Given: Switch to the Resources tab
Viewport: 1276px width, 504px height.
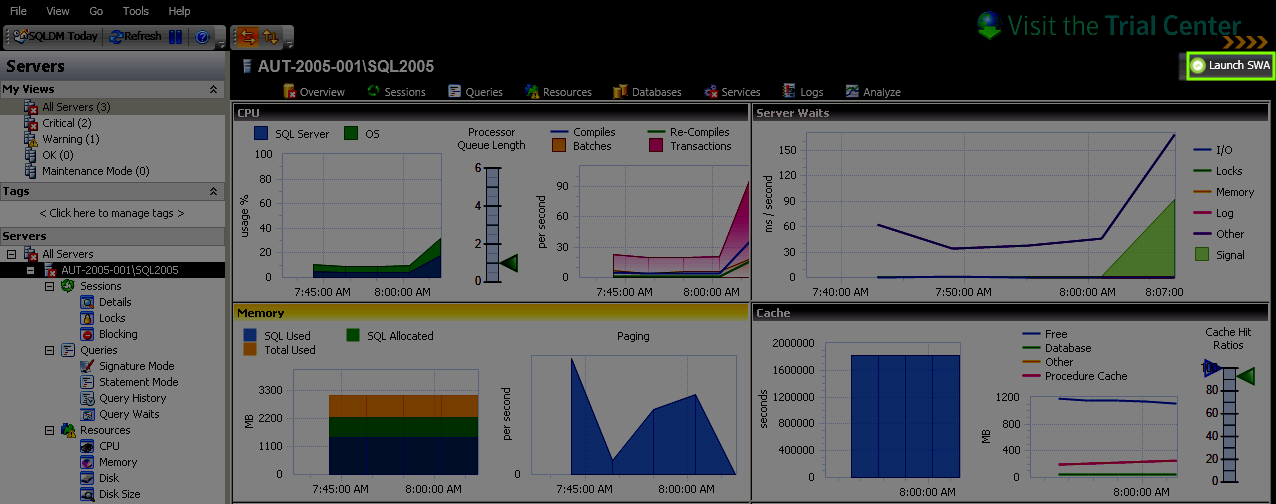Looking at the screenshot, I should tap(558, 91).
